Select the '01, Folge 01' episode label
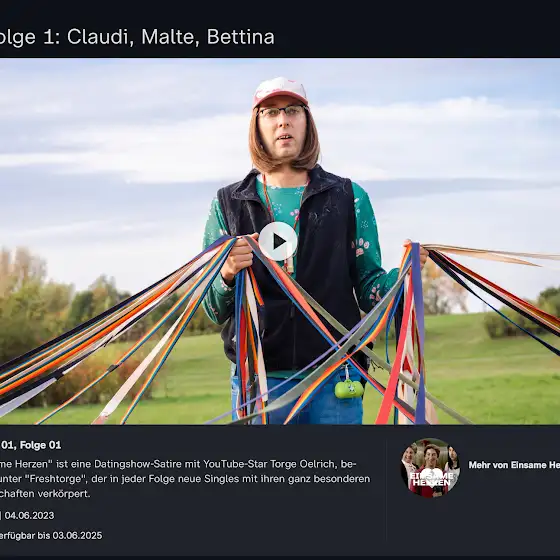This screenshot has width=560, height=560. point(31,445)
